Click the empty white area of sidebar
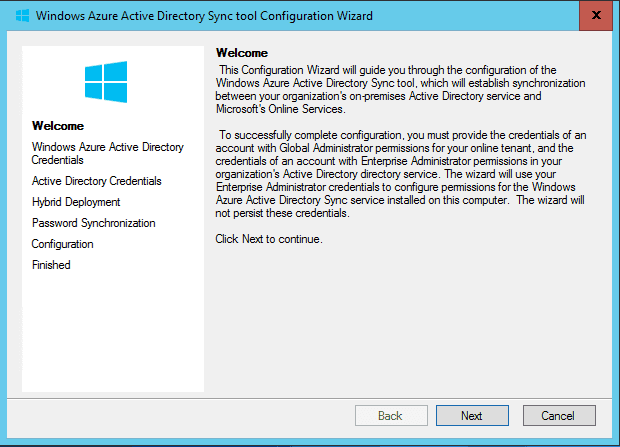Image resolution: width=620 pixels, height=447 pixels. [113, 332]
